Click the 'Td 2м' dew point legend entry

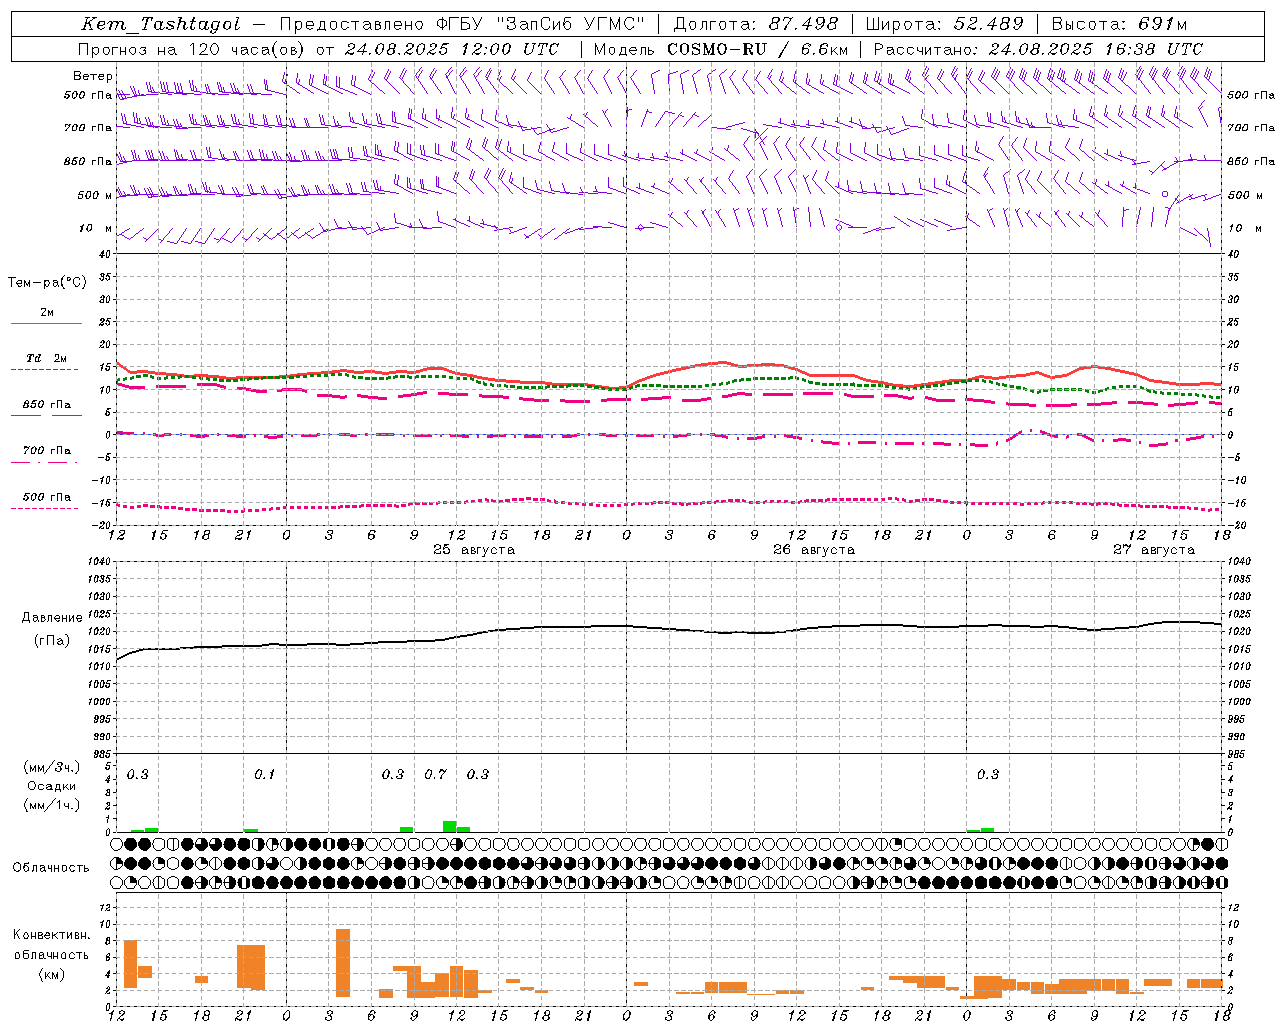point(46,358)
